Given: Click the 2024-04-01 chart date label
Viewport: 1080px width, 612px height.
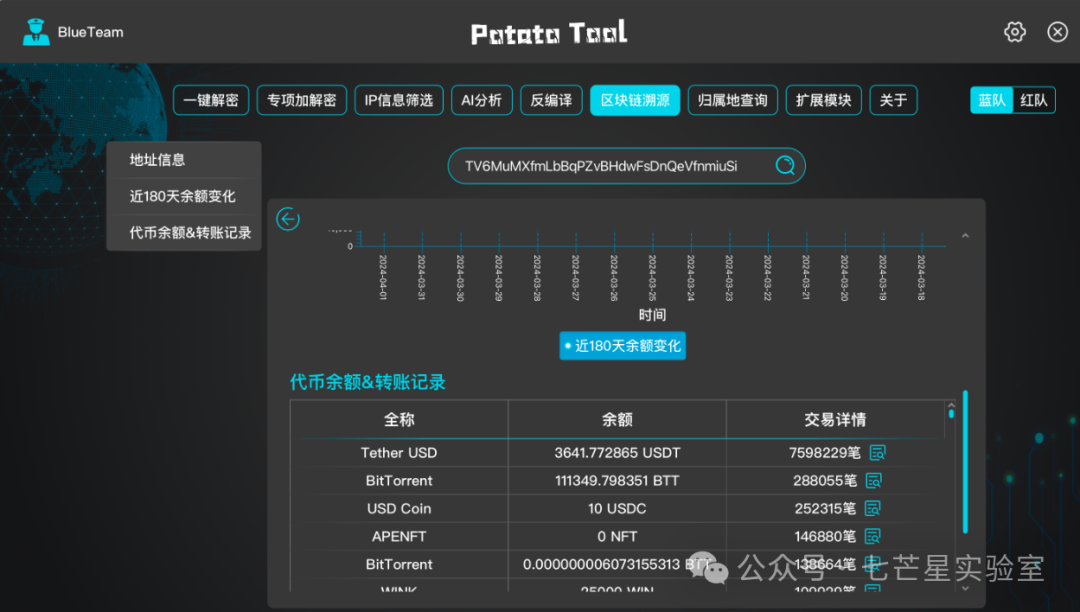Looking at the screenshot, I should coord(384,277).
